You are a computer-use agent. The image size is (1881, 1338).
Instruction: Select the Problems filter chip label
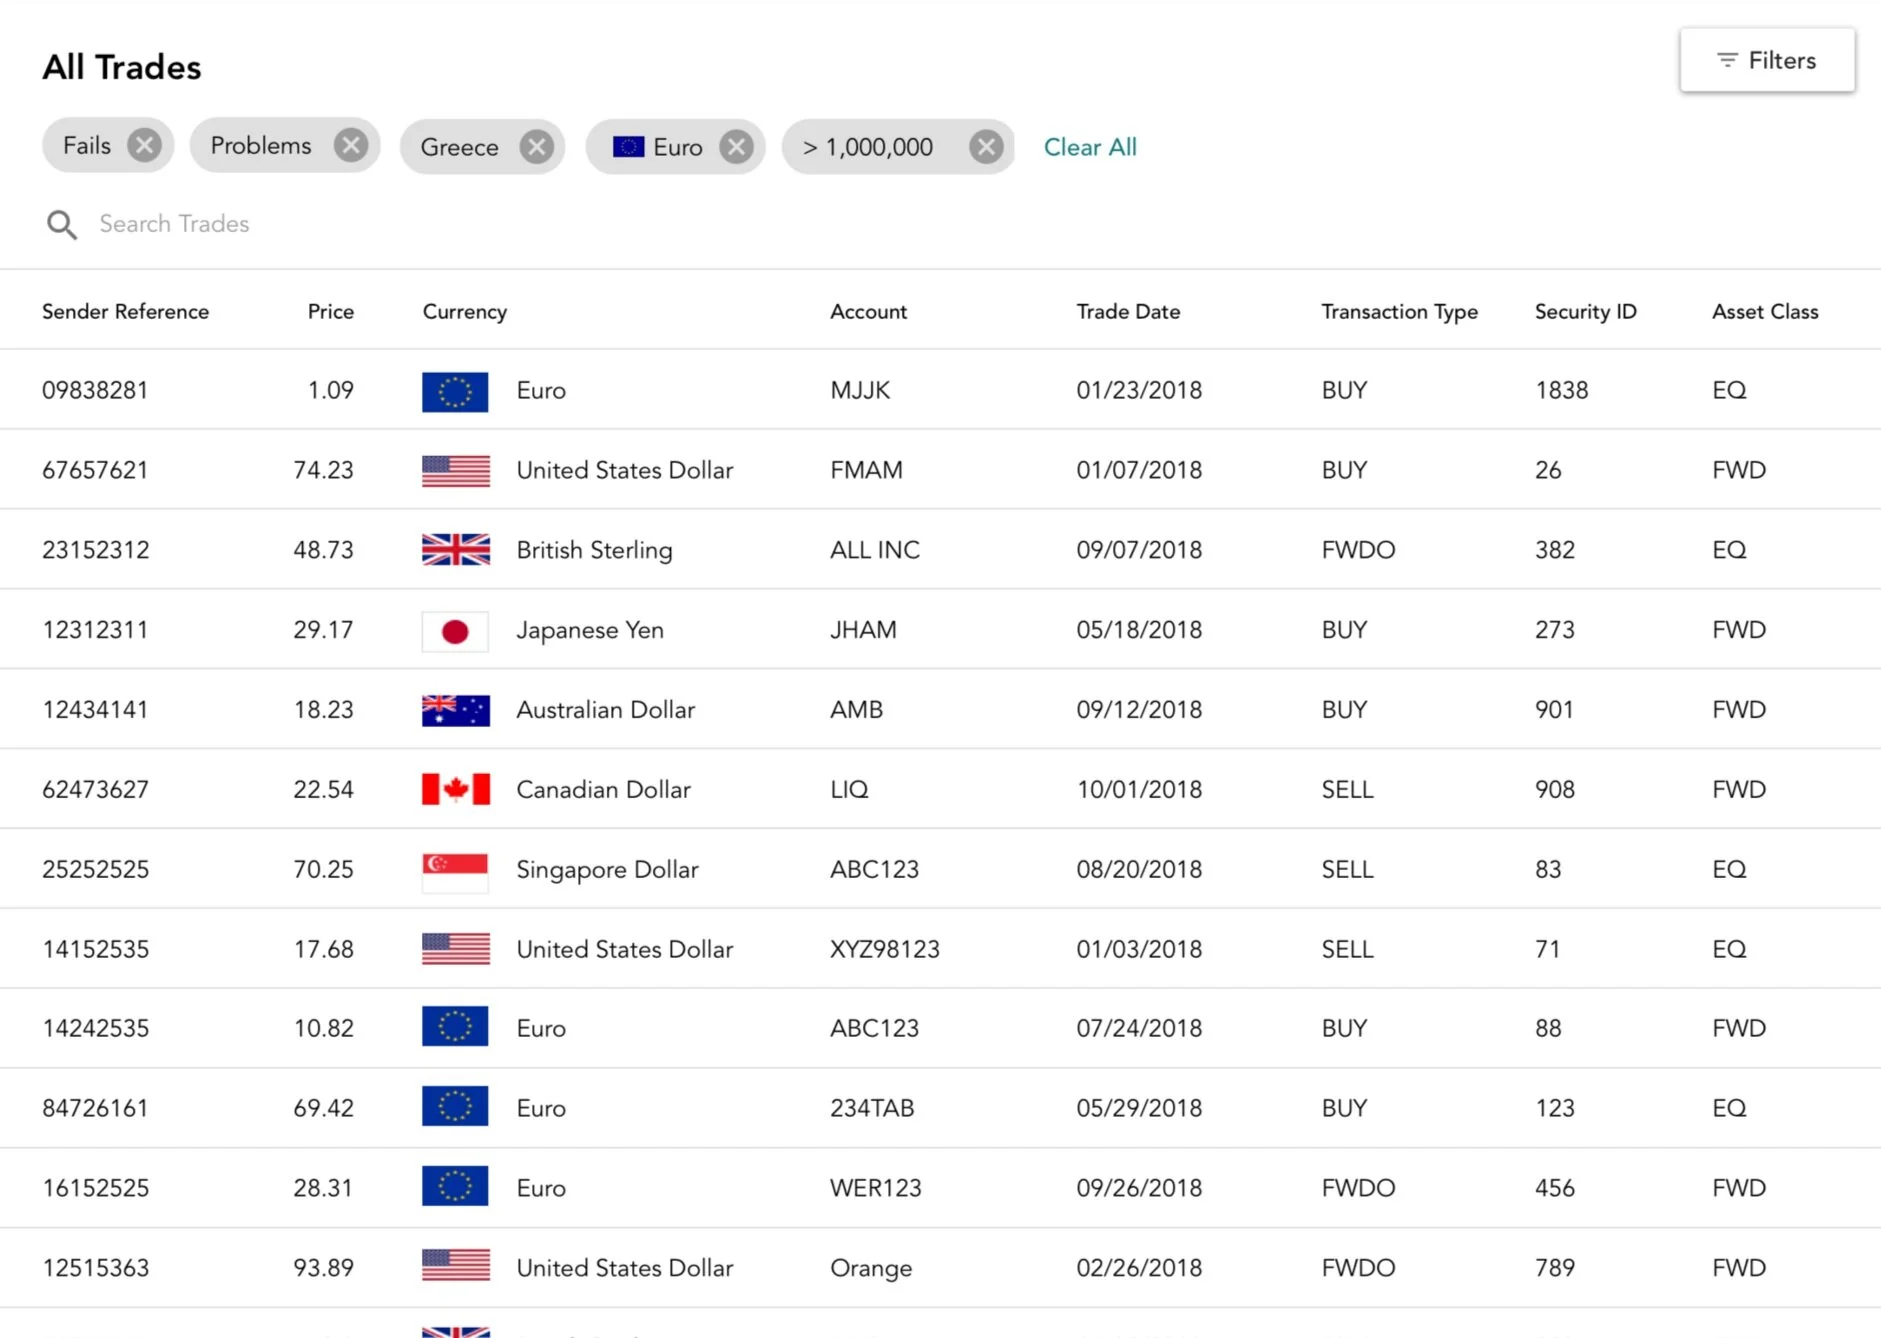[261, 146]
